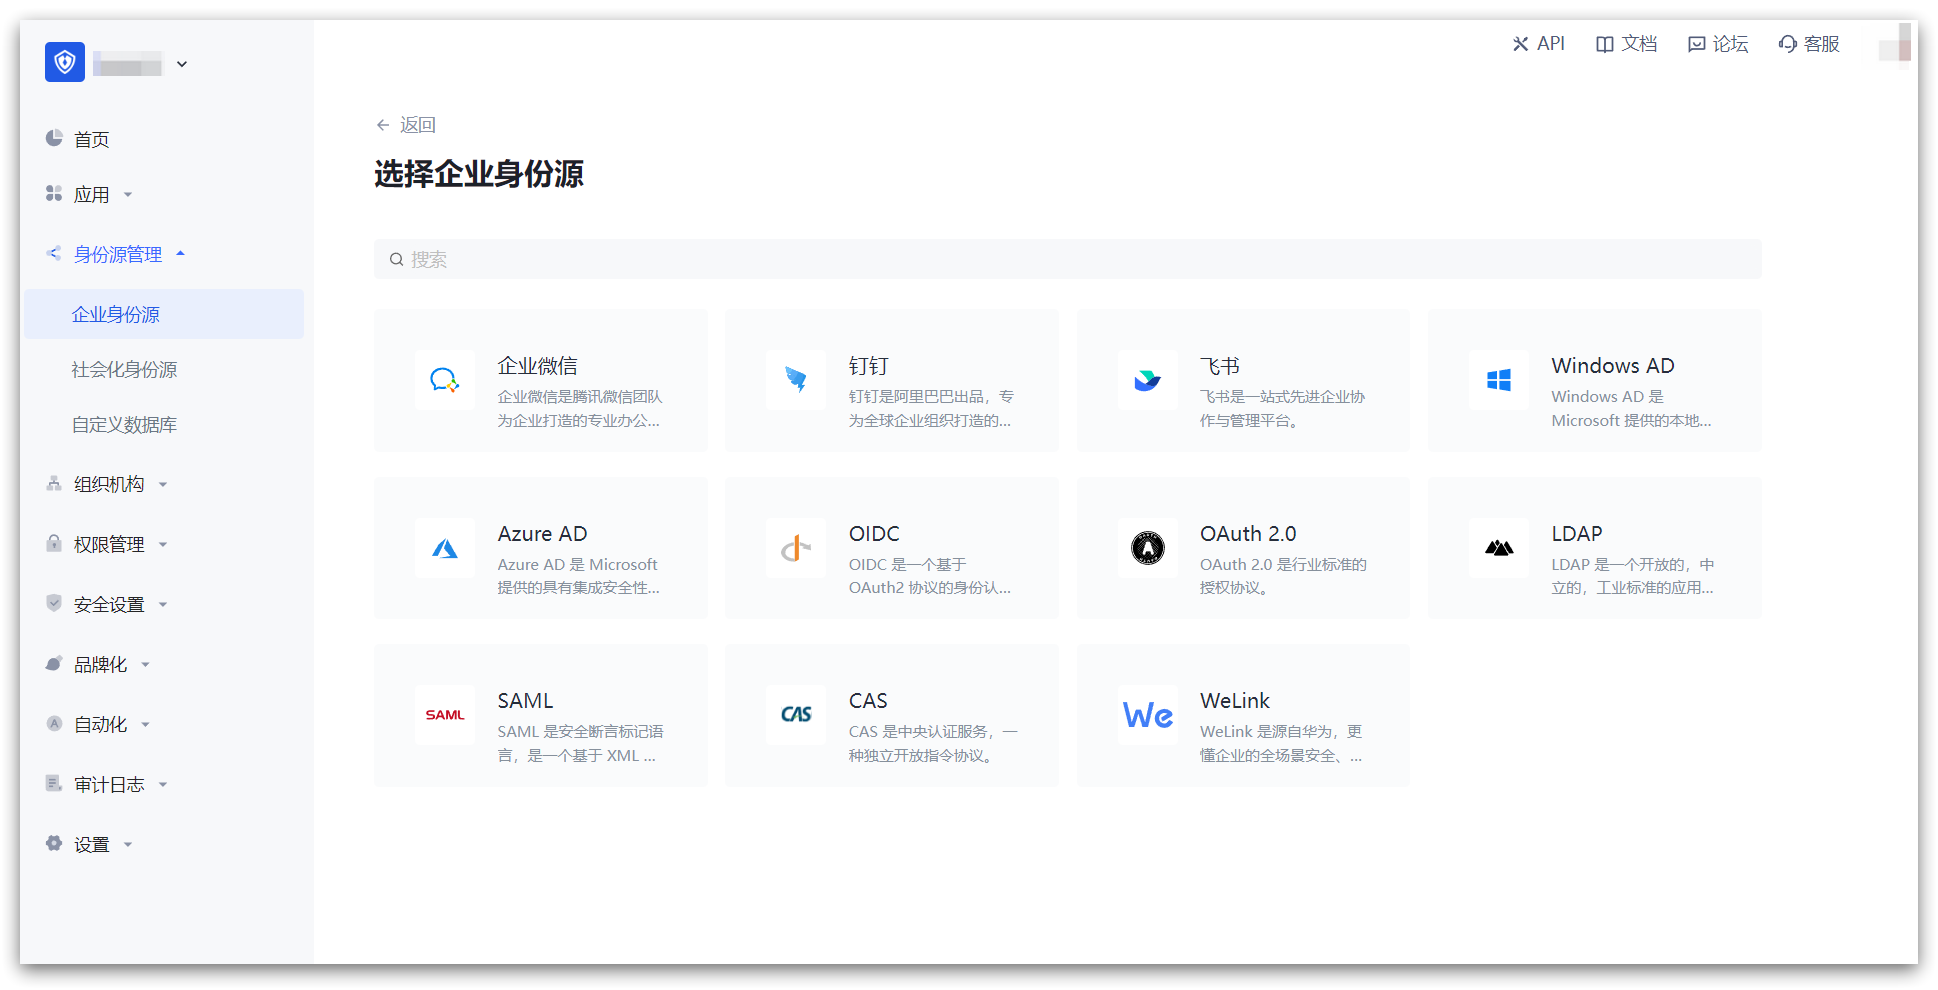Viewport: 1938px width, 990px height.
Task: Click the 搜索 identity source search field
Action: 1067,260
